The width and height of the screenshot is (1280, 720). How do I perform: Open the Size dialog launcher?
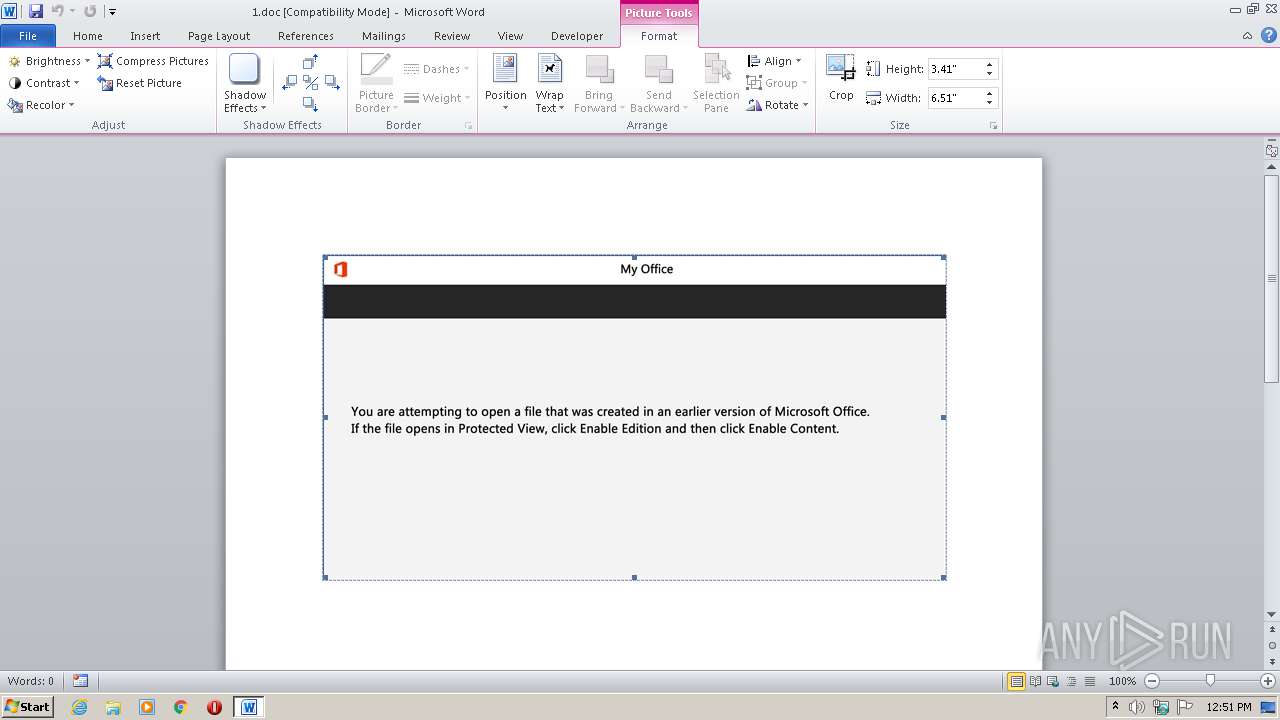coord(993,126)
